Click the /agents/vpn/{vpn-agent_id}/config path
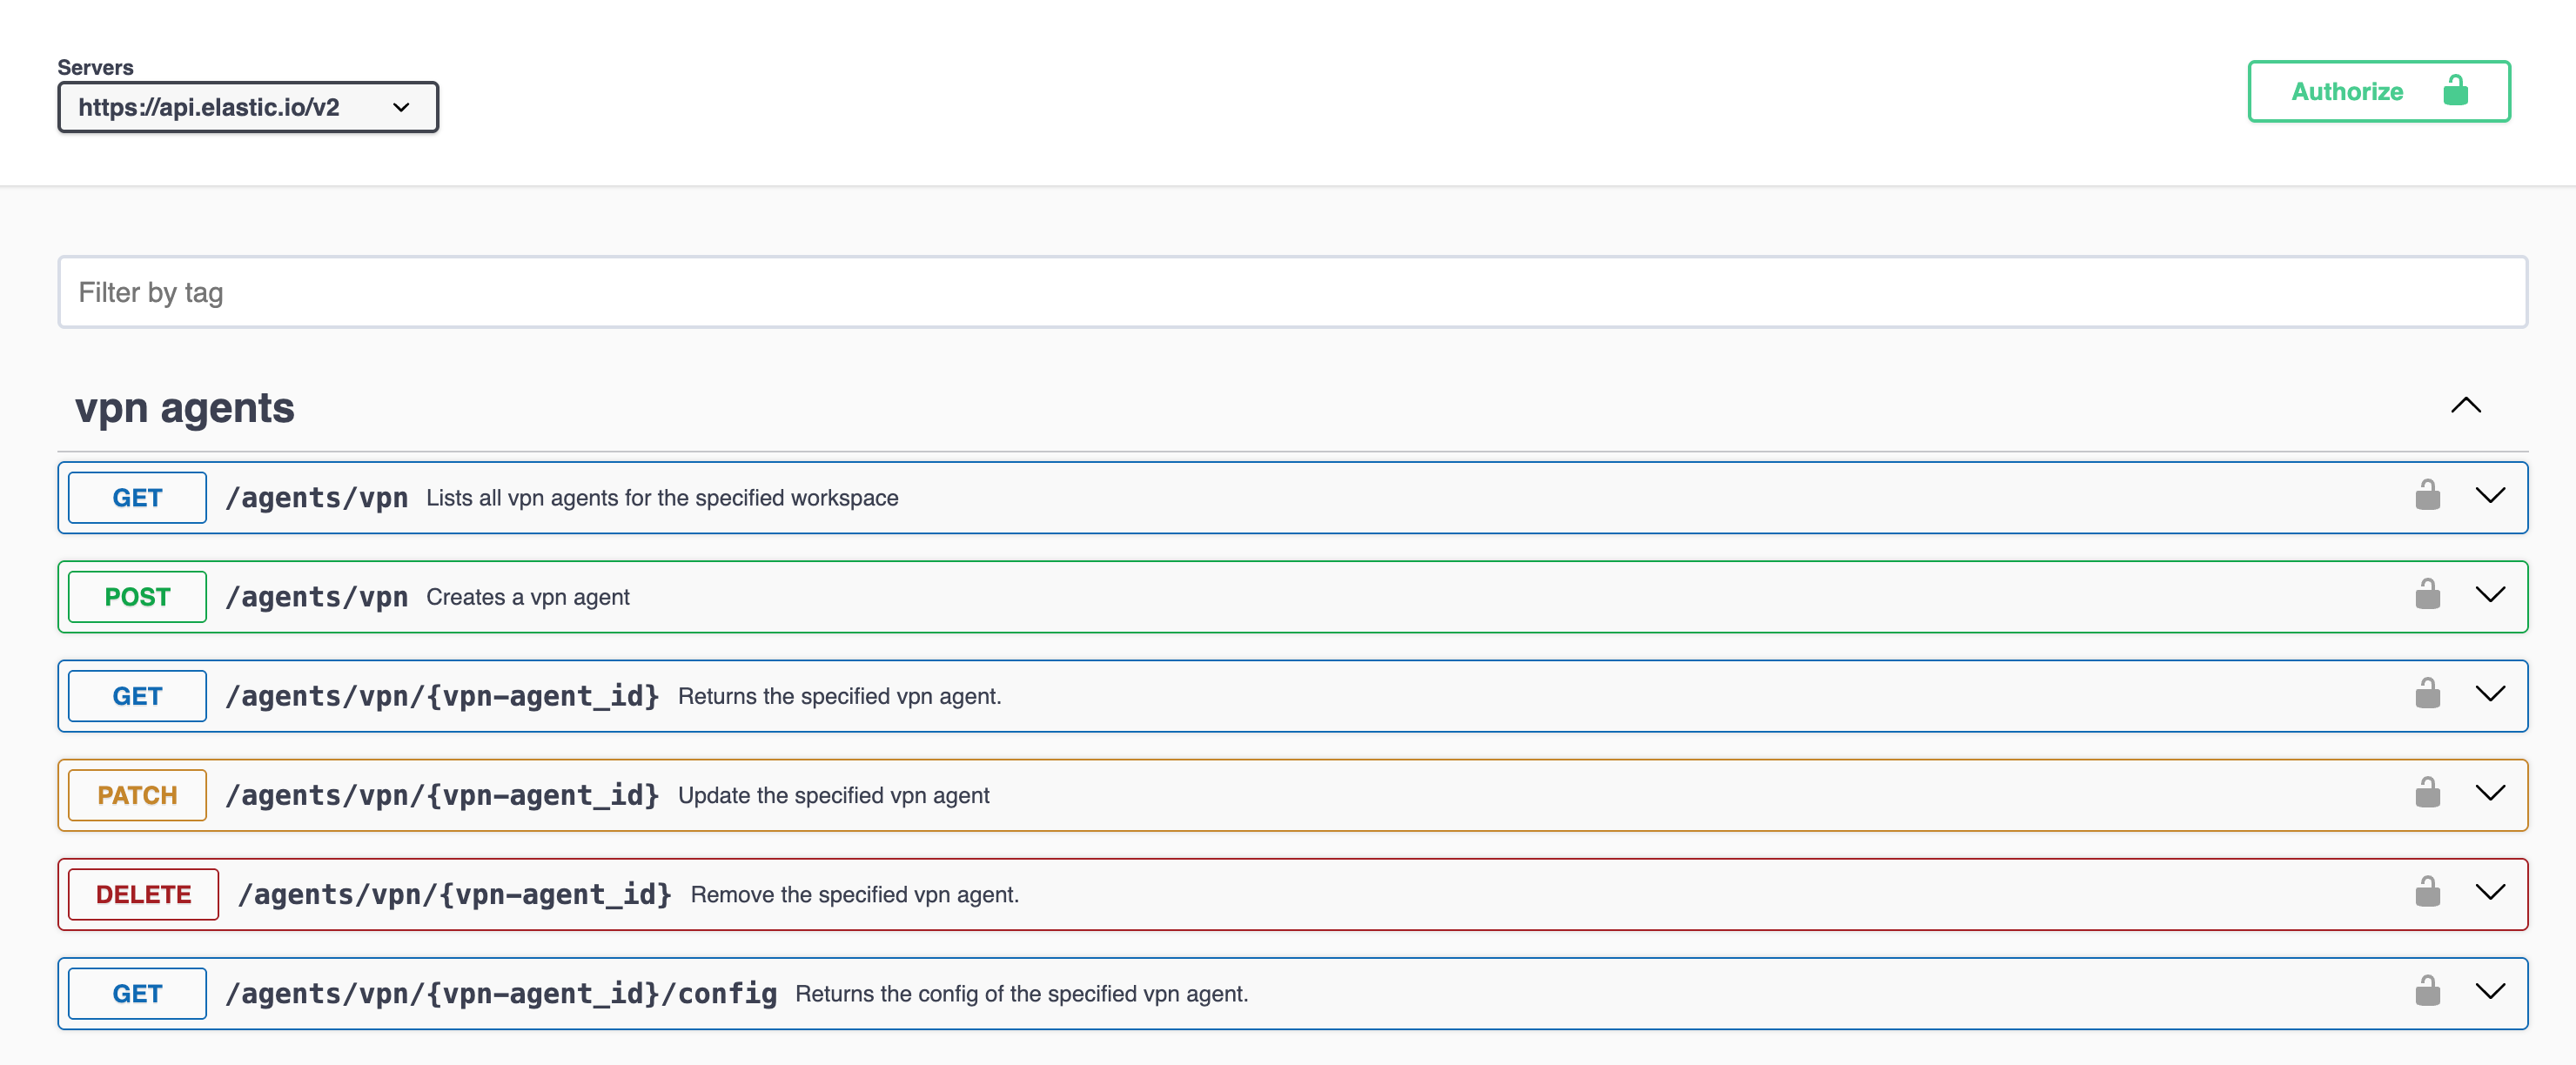 [501, 993]
